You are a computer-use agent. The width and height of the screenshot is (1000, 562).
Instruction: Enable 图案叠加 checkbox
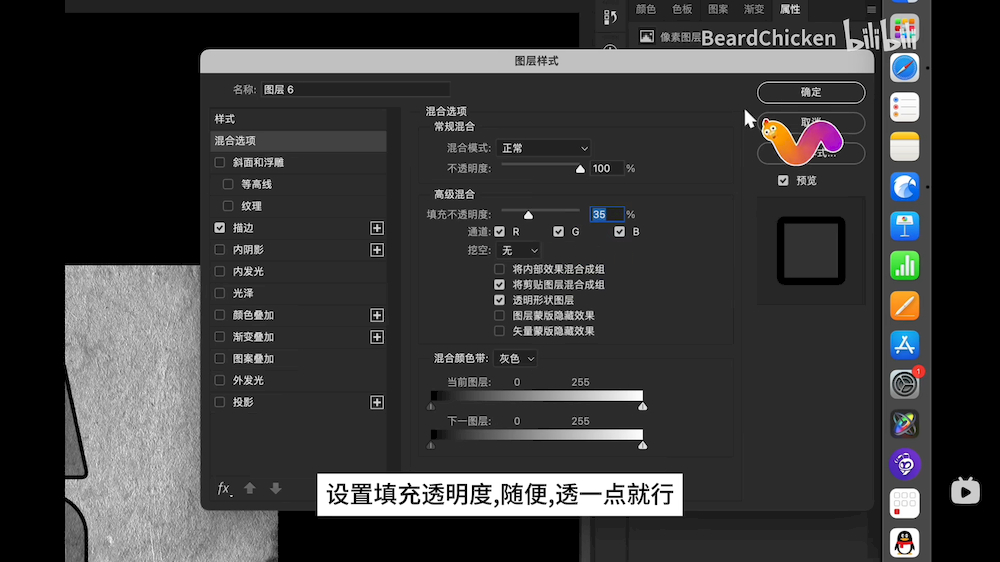(219, 359)
